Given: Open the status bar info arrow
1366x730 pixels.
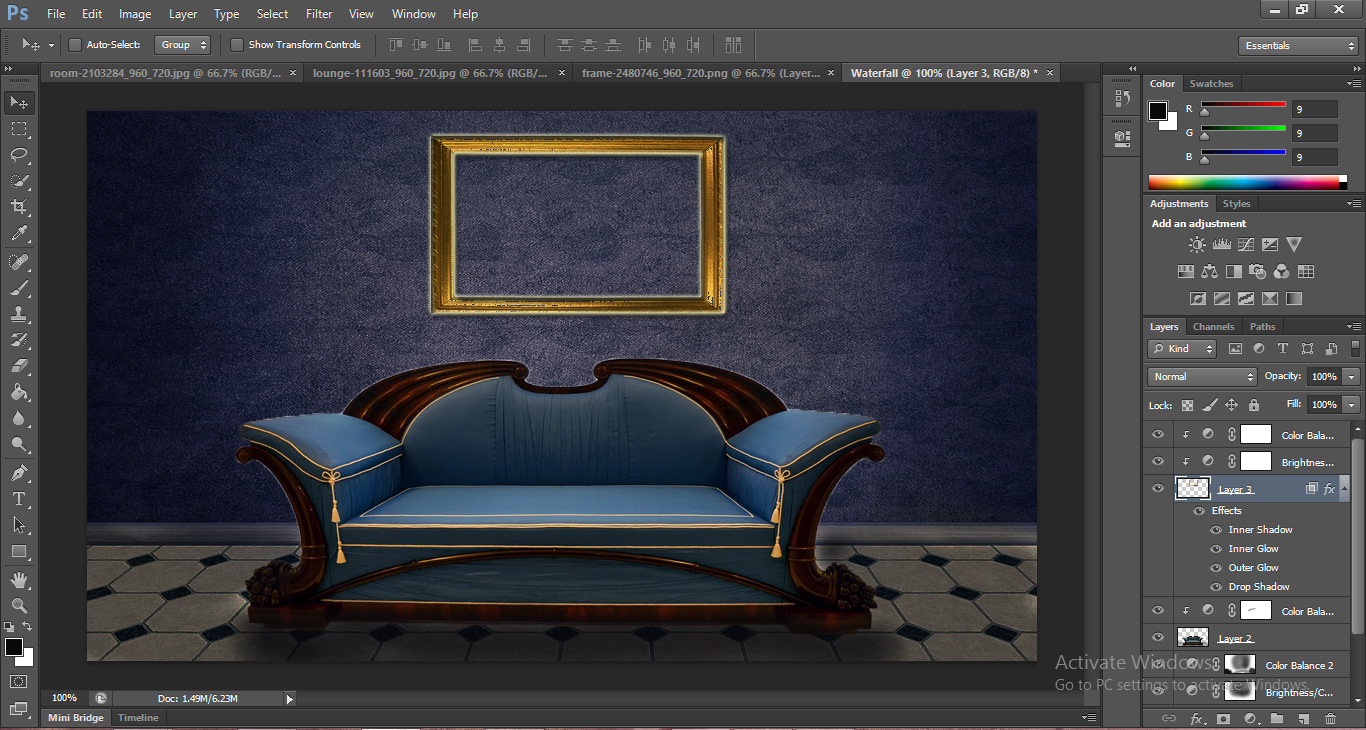Looking at the screenshot, I should [290, 699].
